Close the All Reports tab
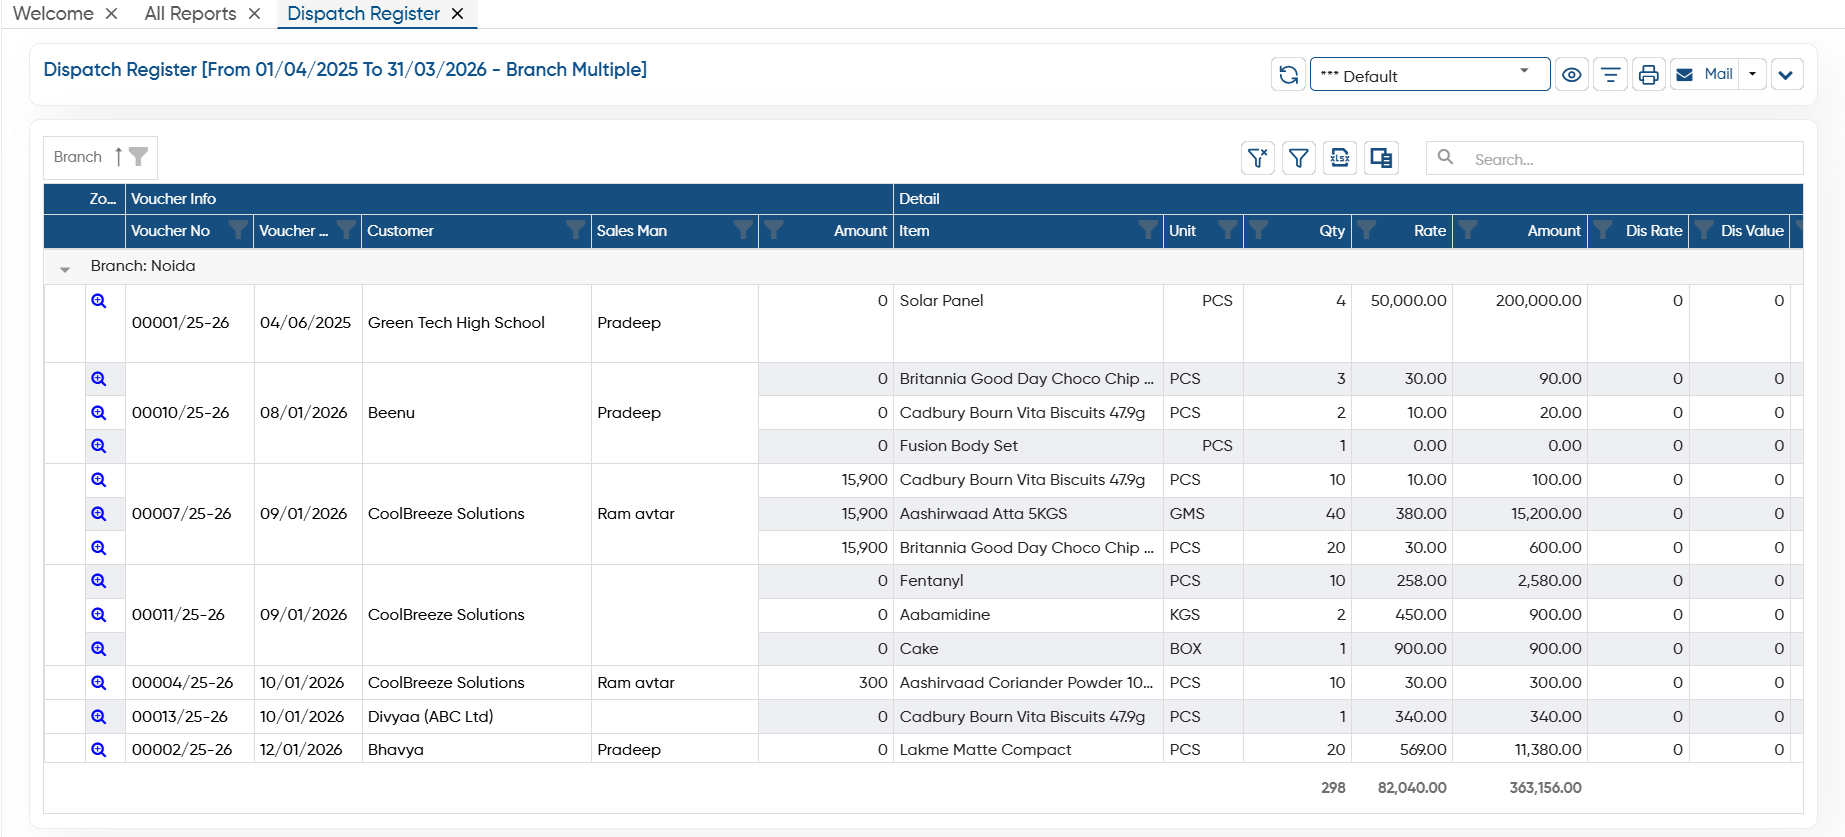Image resolution: width=1845 pixels, height=837 pixels. (x=255, y=14)
